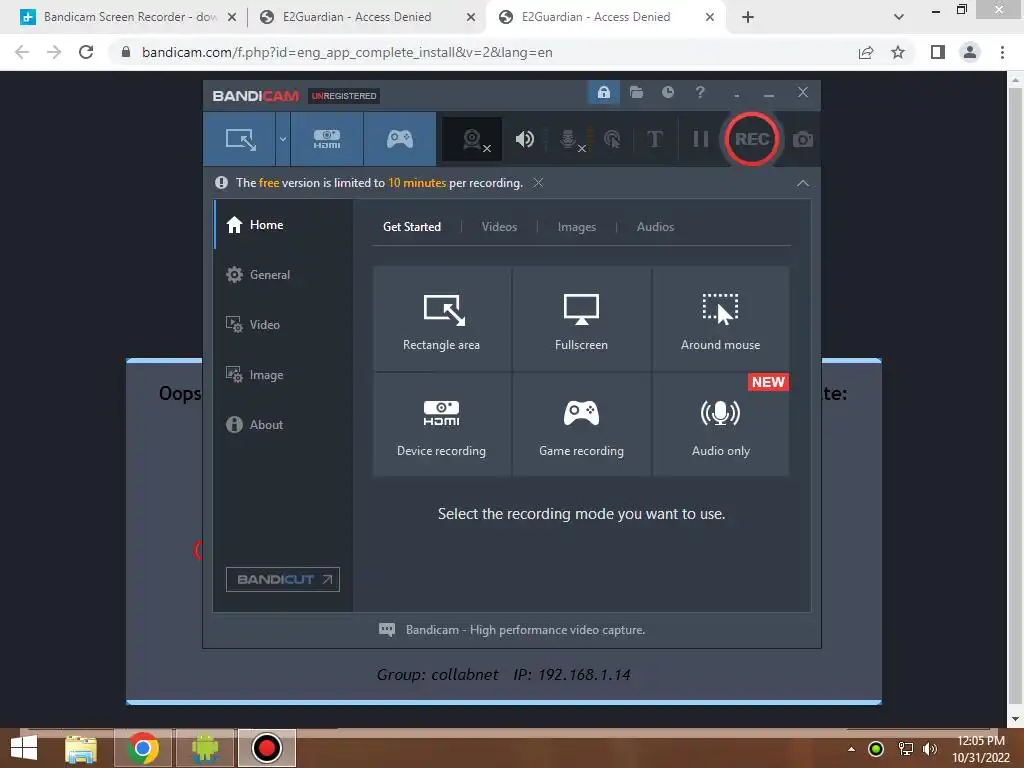The height and width of the screenshot is (768, 1024).
Task: Start recording with the REC button
Action: pyautogui.click(x=752, y=139)
